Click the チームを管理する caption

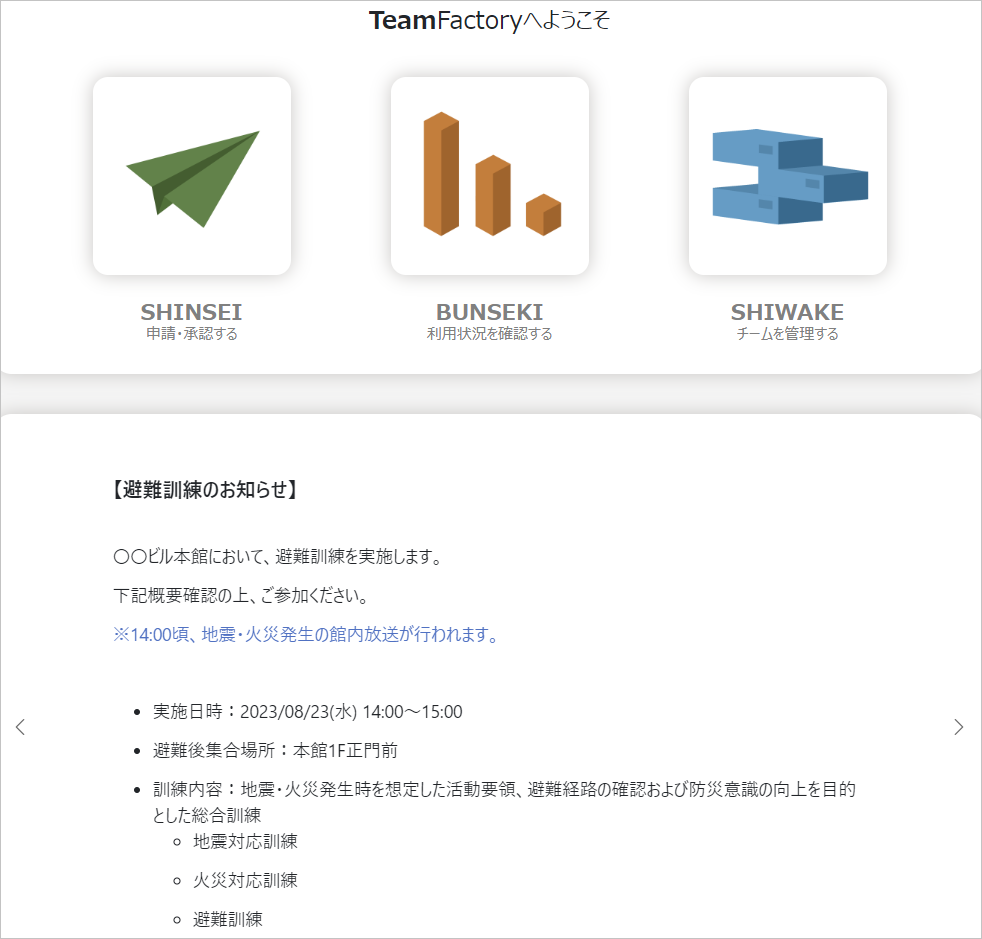(787, 334)
